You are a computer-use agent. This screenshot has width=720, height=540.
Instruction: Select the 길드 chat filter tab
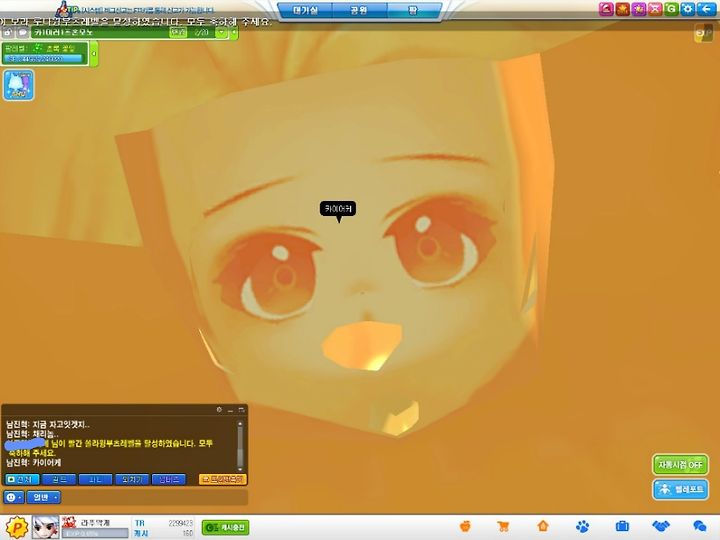point(59,479)
